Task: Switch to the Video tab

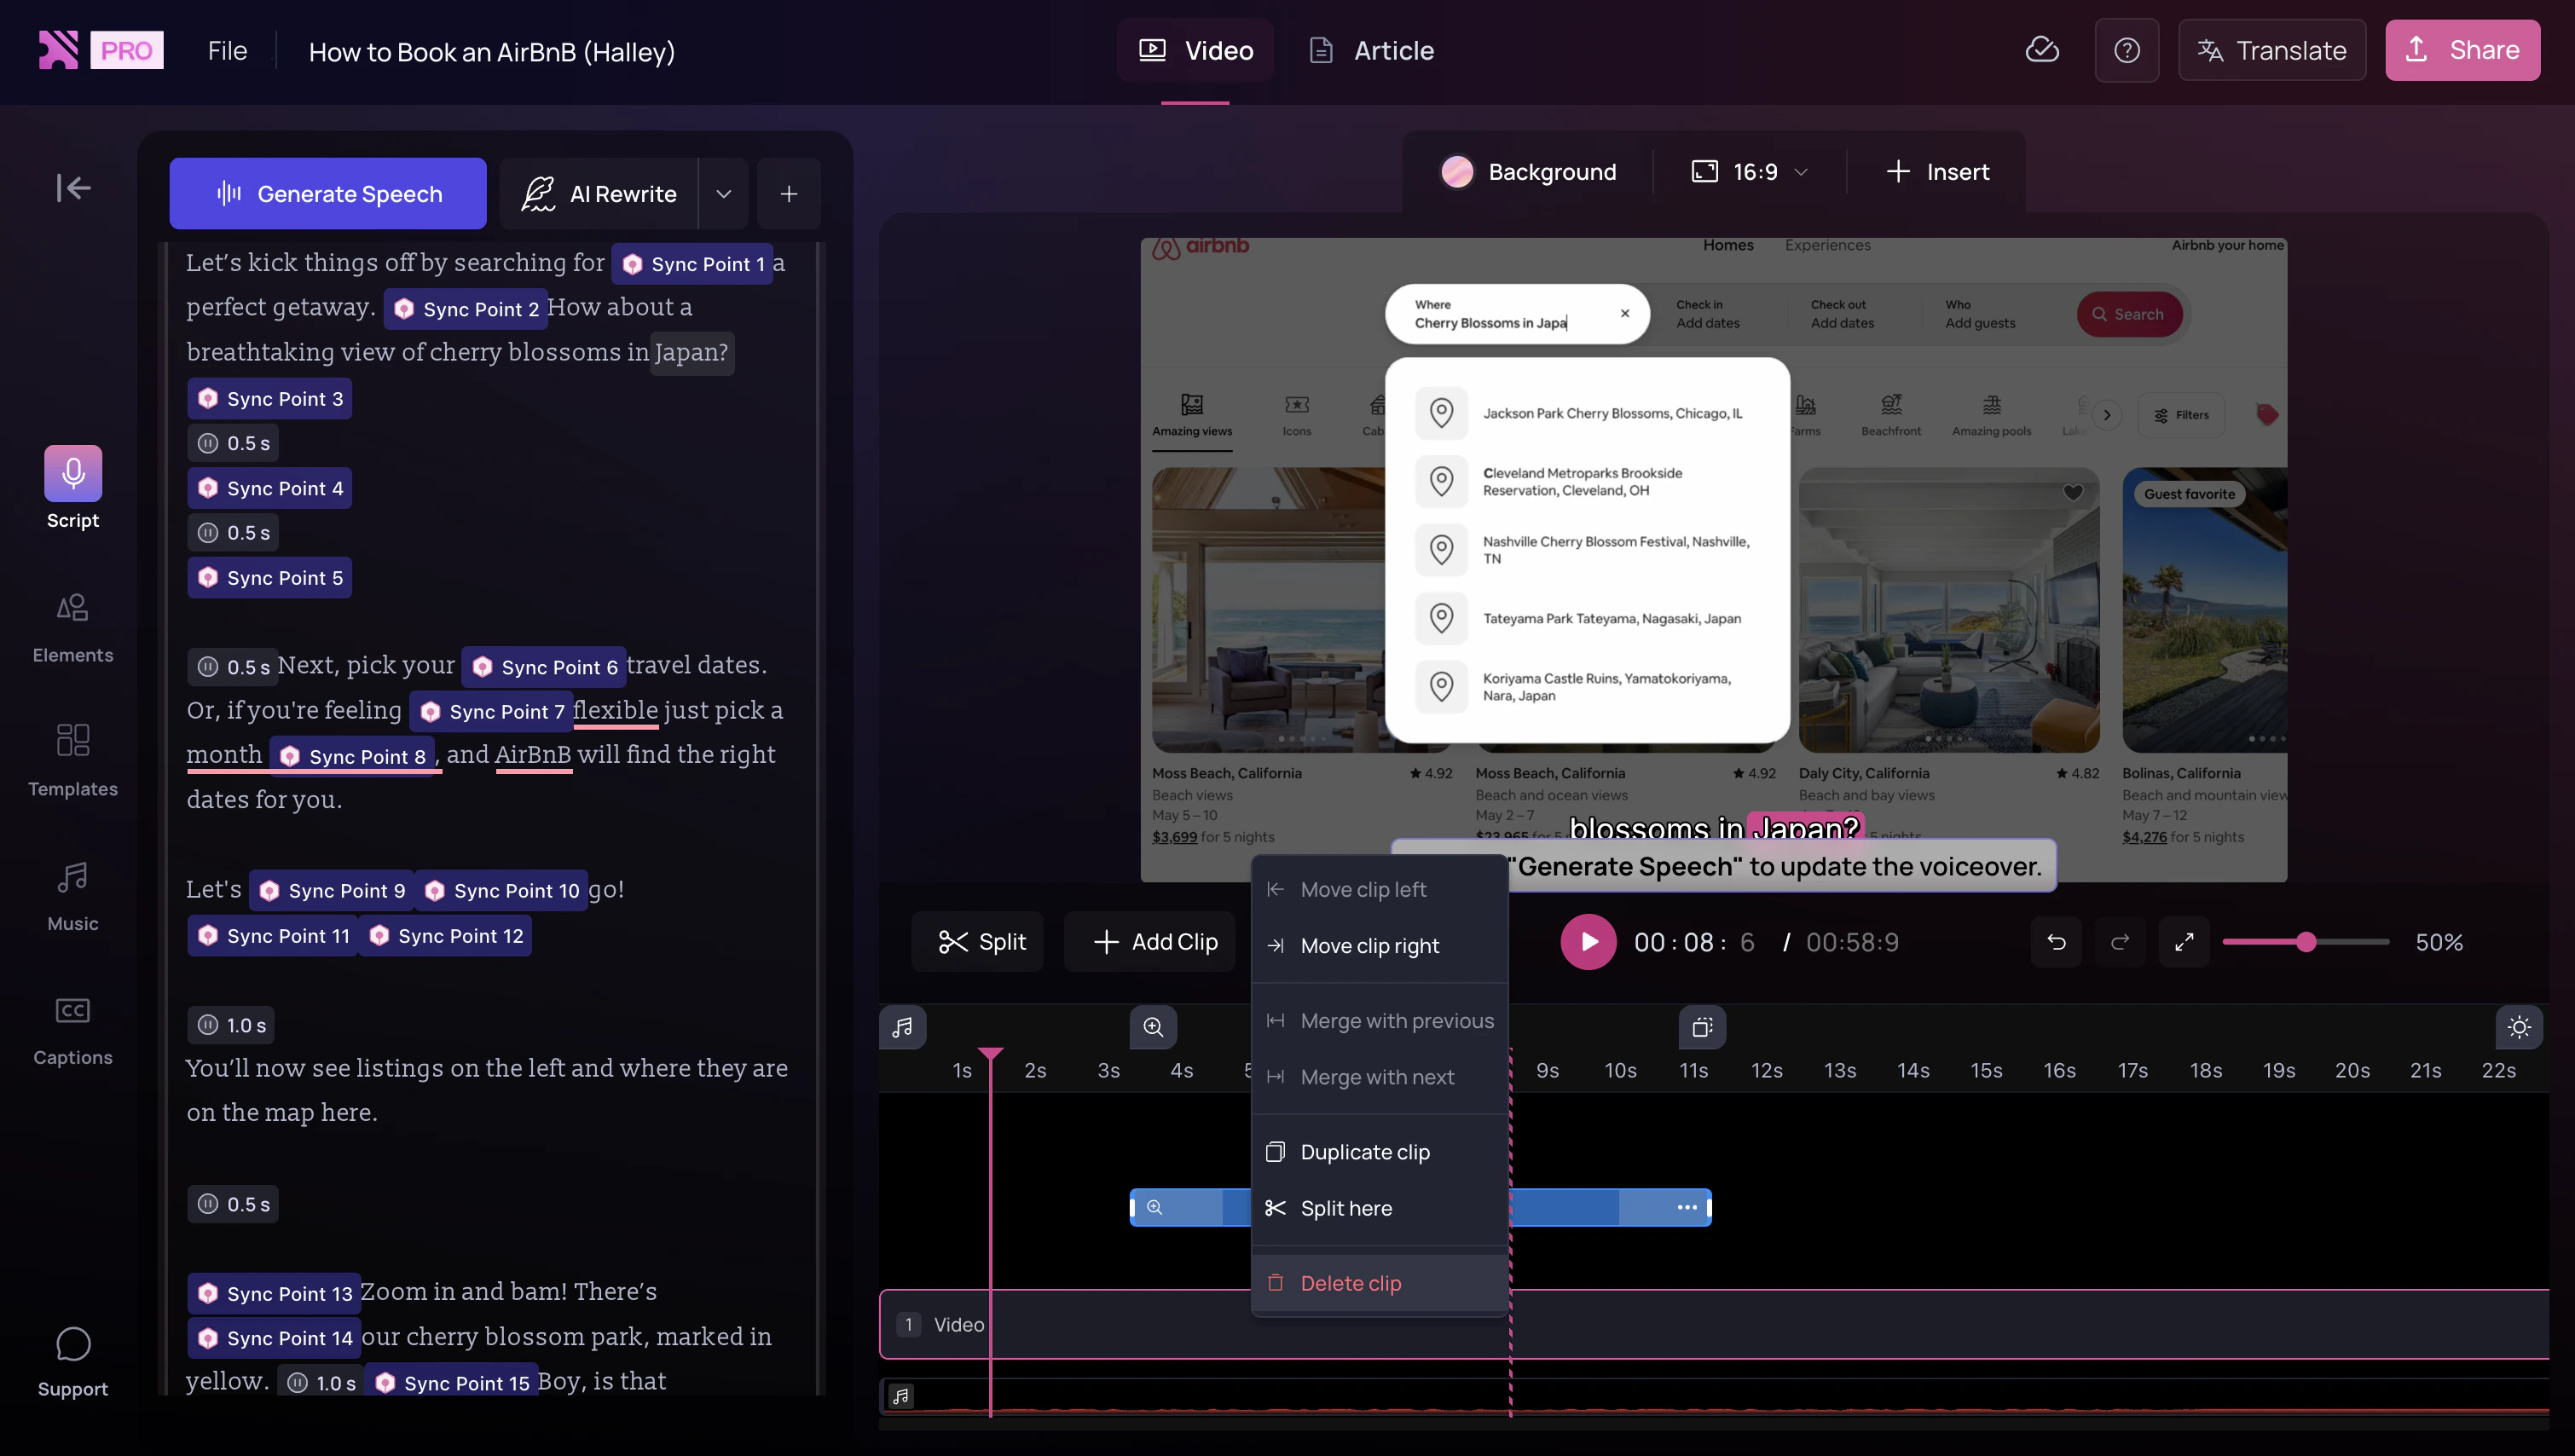Action: [x=1196, y=50]
